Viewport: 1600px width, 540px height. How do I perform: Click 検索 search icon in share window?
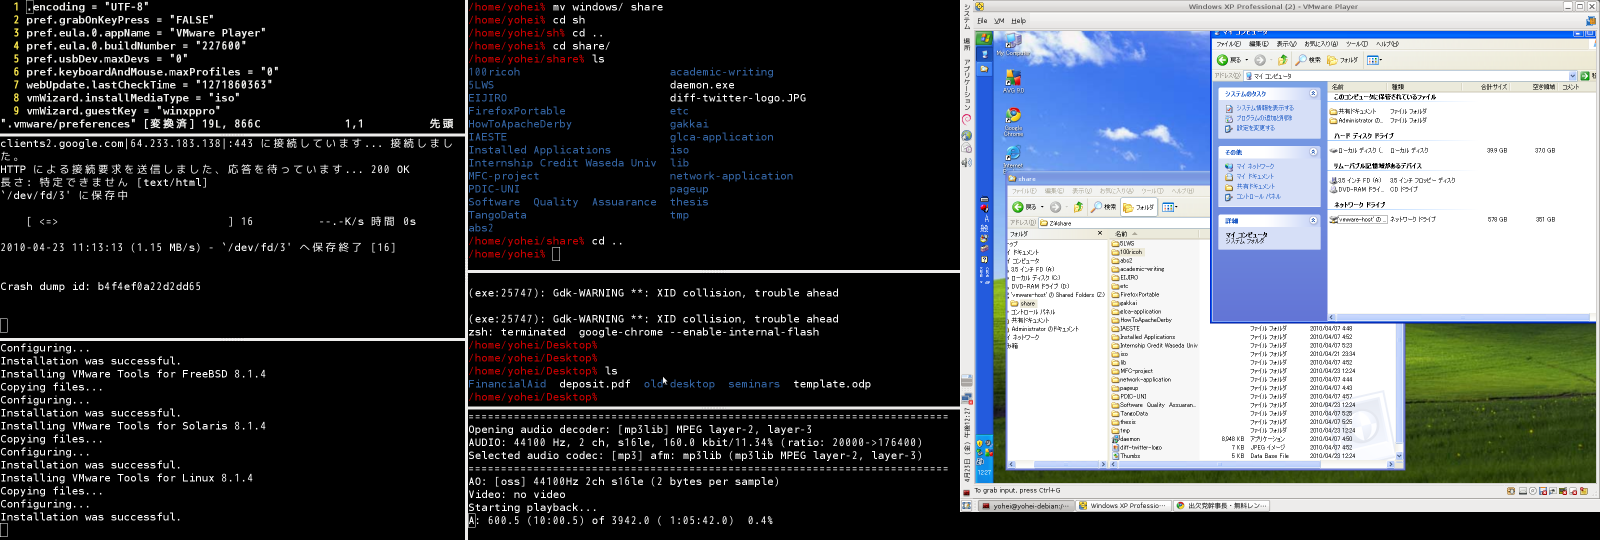click(1103, 207)
